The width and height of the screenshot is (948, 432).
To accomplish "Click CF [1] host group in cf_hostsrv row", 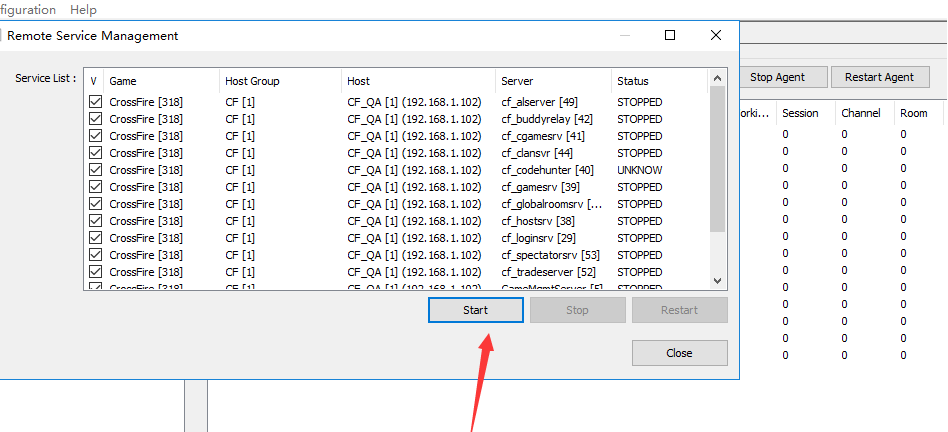I will [x=240, y=221].
